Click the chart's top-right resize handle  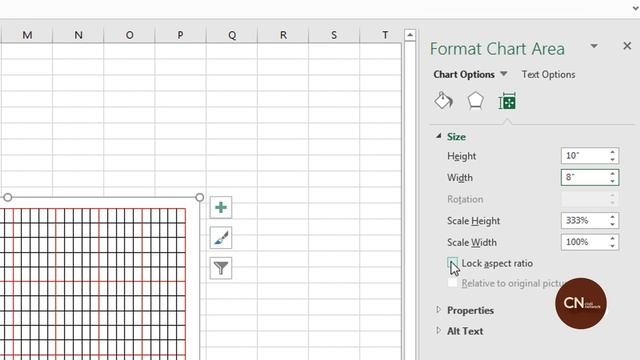200,198
